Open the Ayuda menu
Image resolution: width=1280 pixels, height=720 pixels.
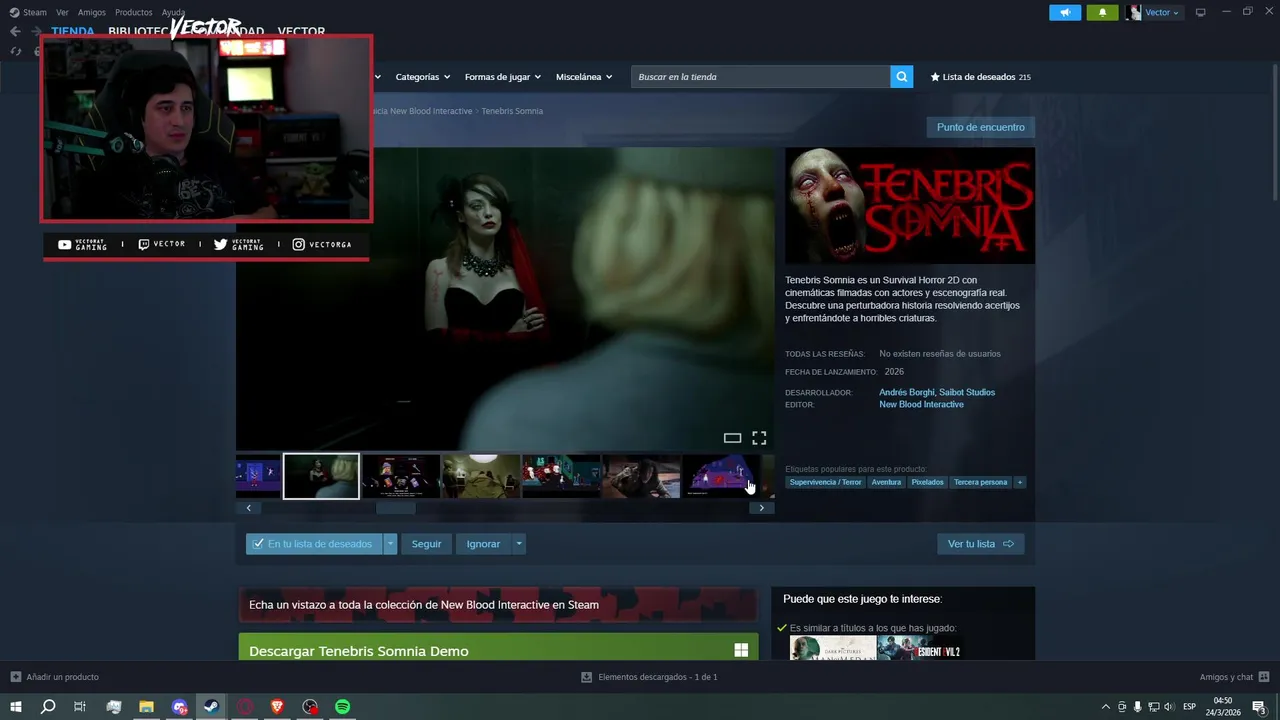(x=174, y=12)
